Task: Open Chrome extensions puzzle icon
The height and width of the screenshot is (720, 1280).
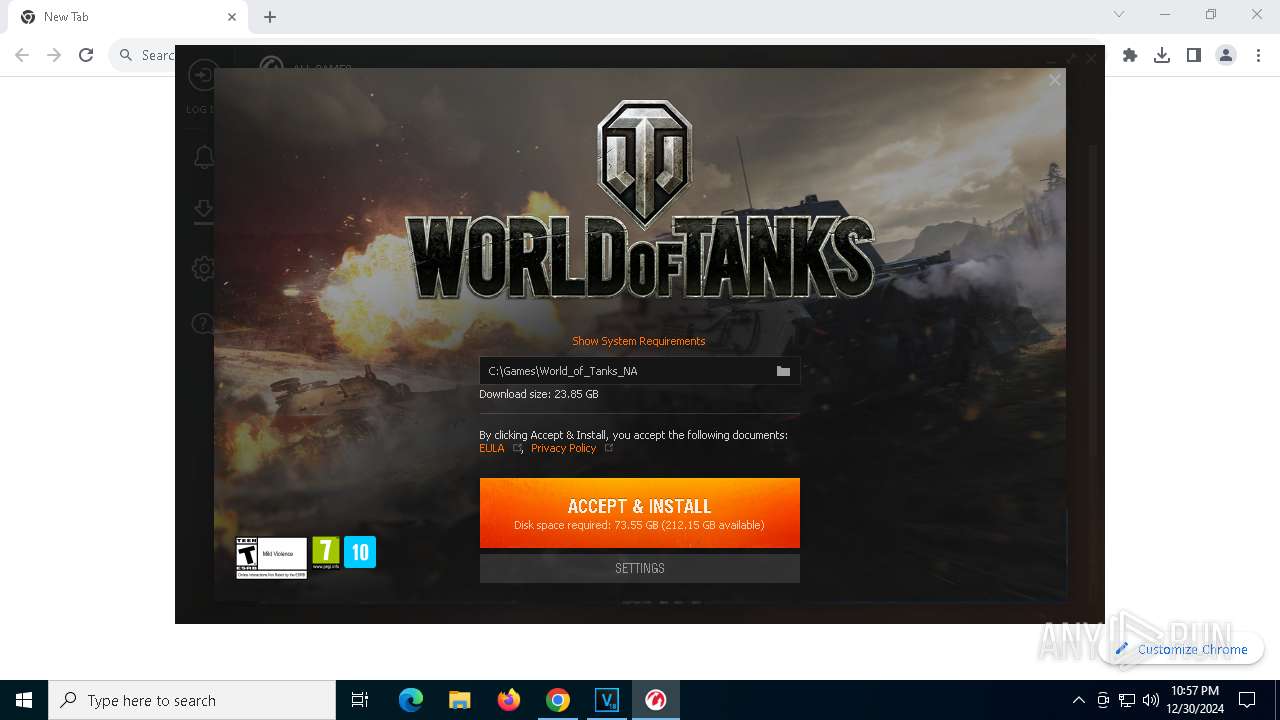Action: [x=1130, y=55]
